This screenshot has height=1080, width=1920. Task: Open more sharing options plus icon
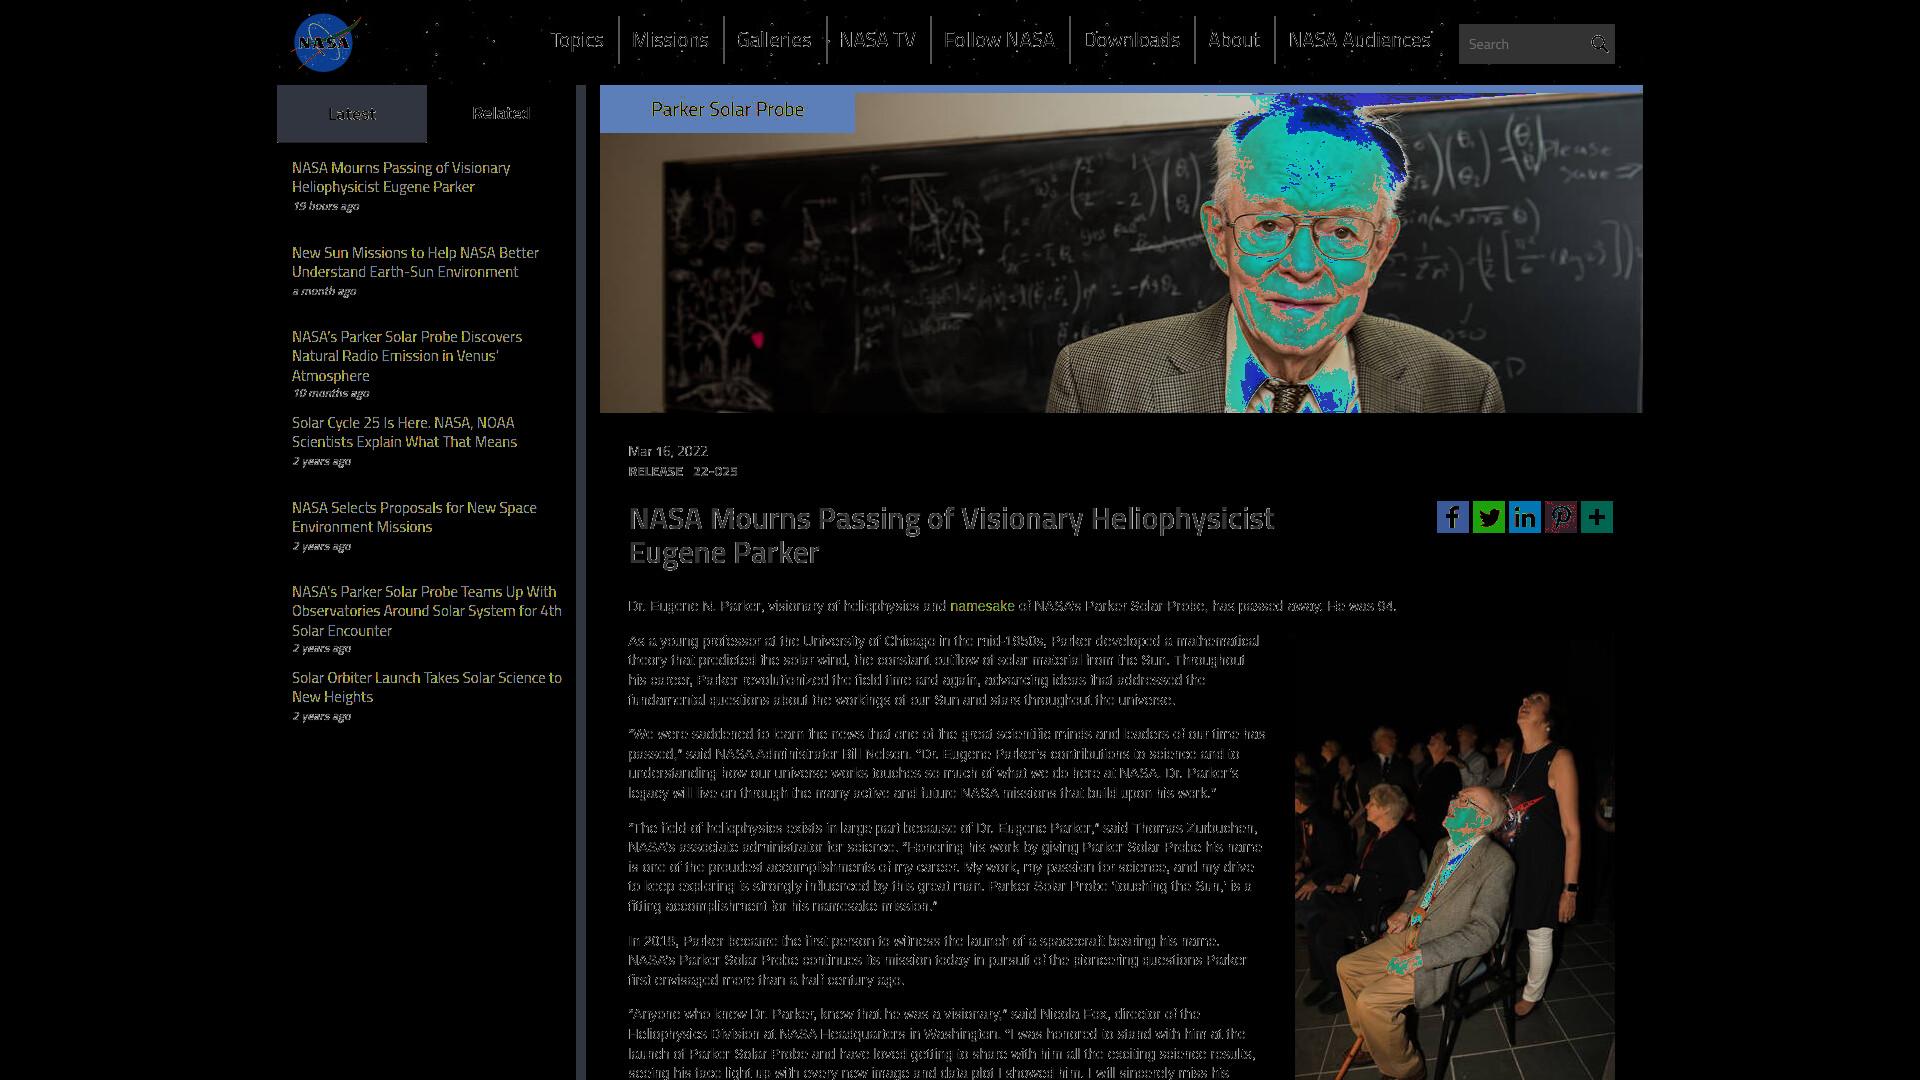point(1597,517)
